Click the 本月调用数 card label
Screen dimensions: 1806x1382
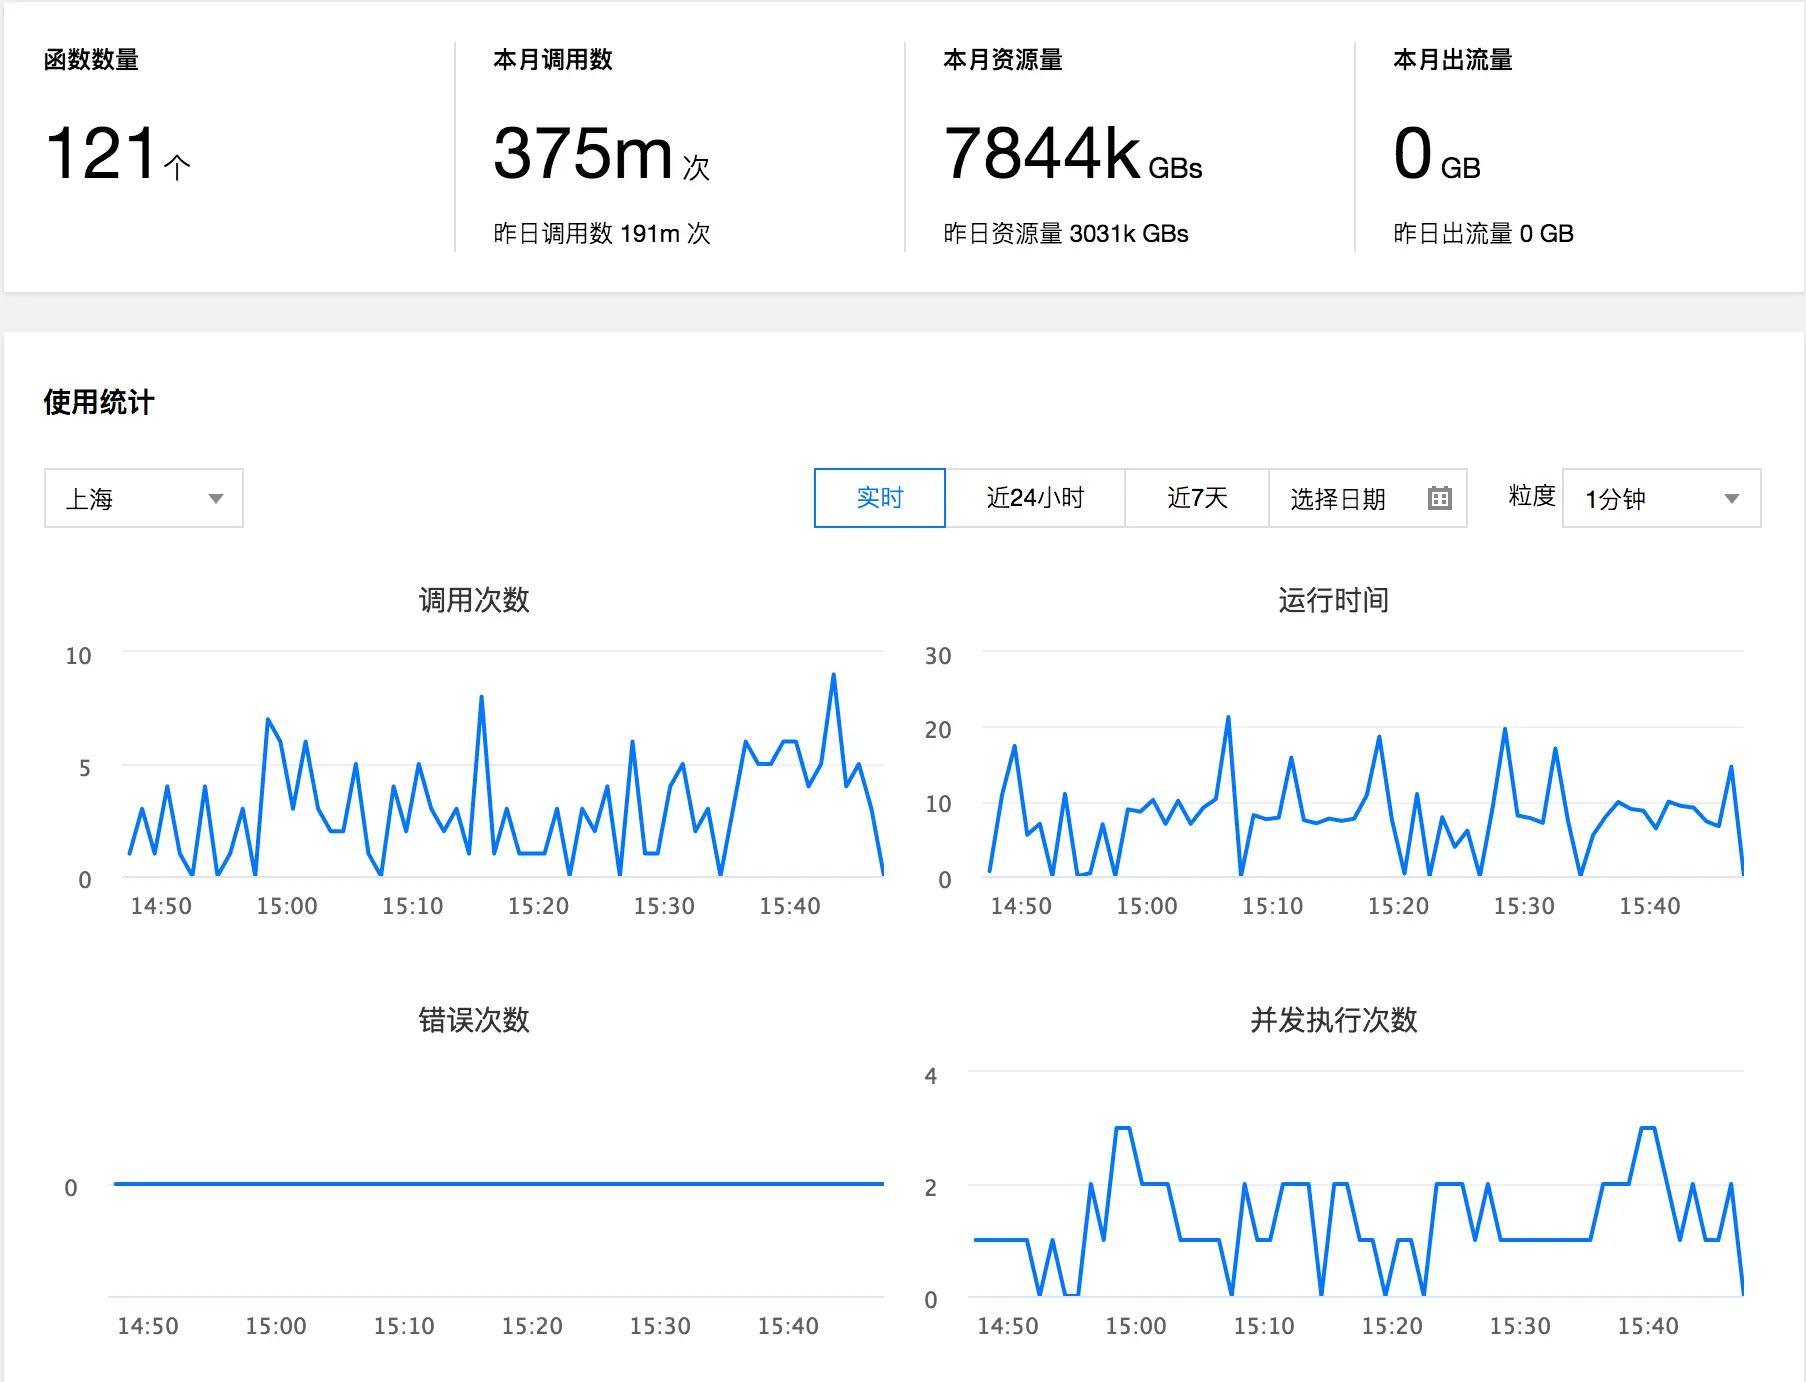pyautogui.click(x=553, y=60)
